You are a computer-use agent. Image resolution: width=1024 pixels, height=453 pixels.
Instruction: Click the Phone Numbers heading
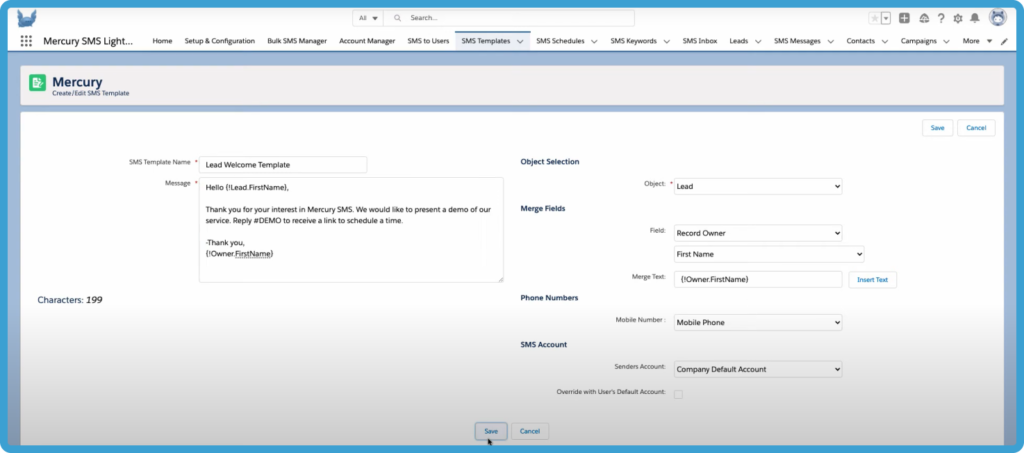(x=549, y=298)
